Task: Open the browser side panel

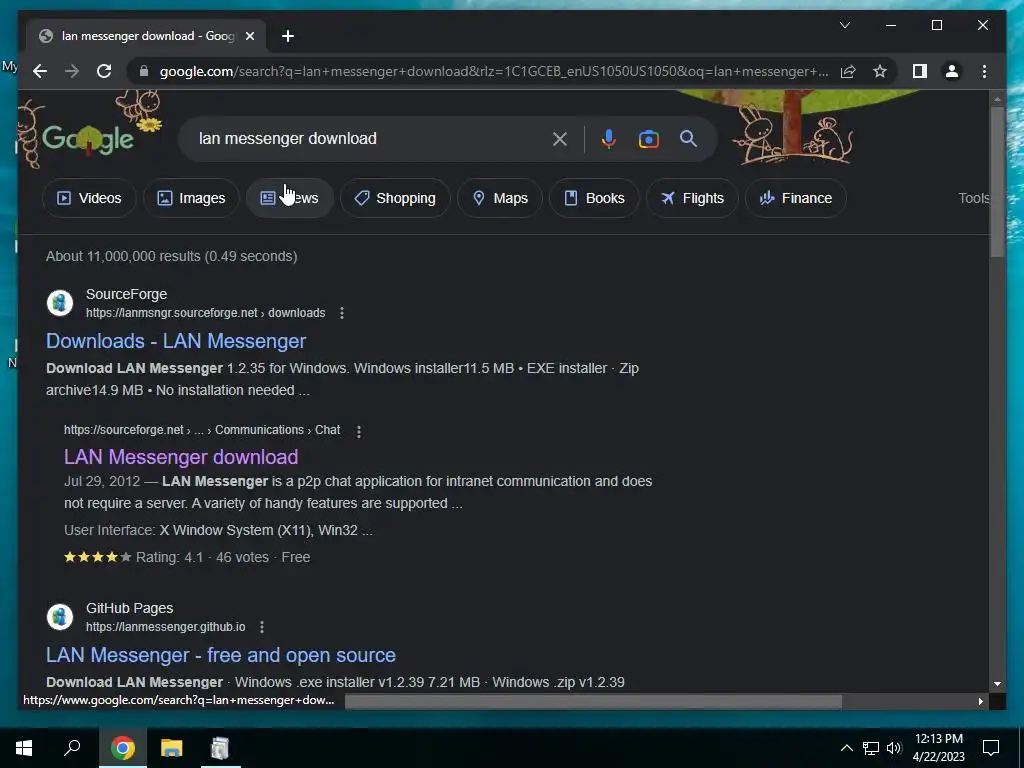Action: (x=920, y=71)
